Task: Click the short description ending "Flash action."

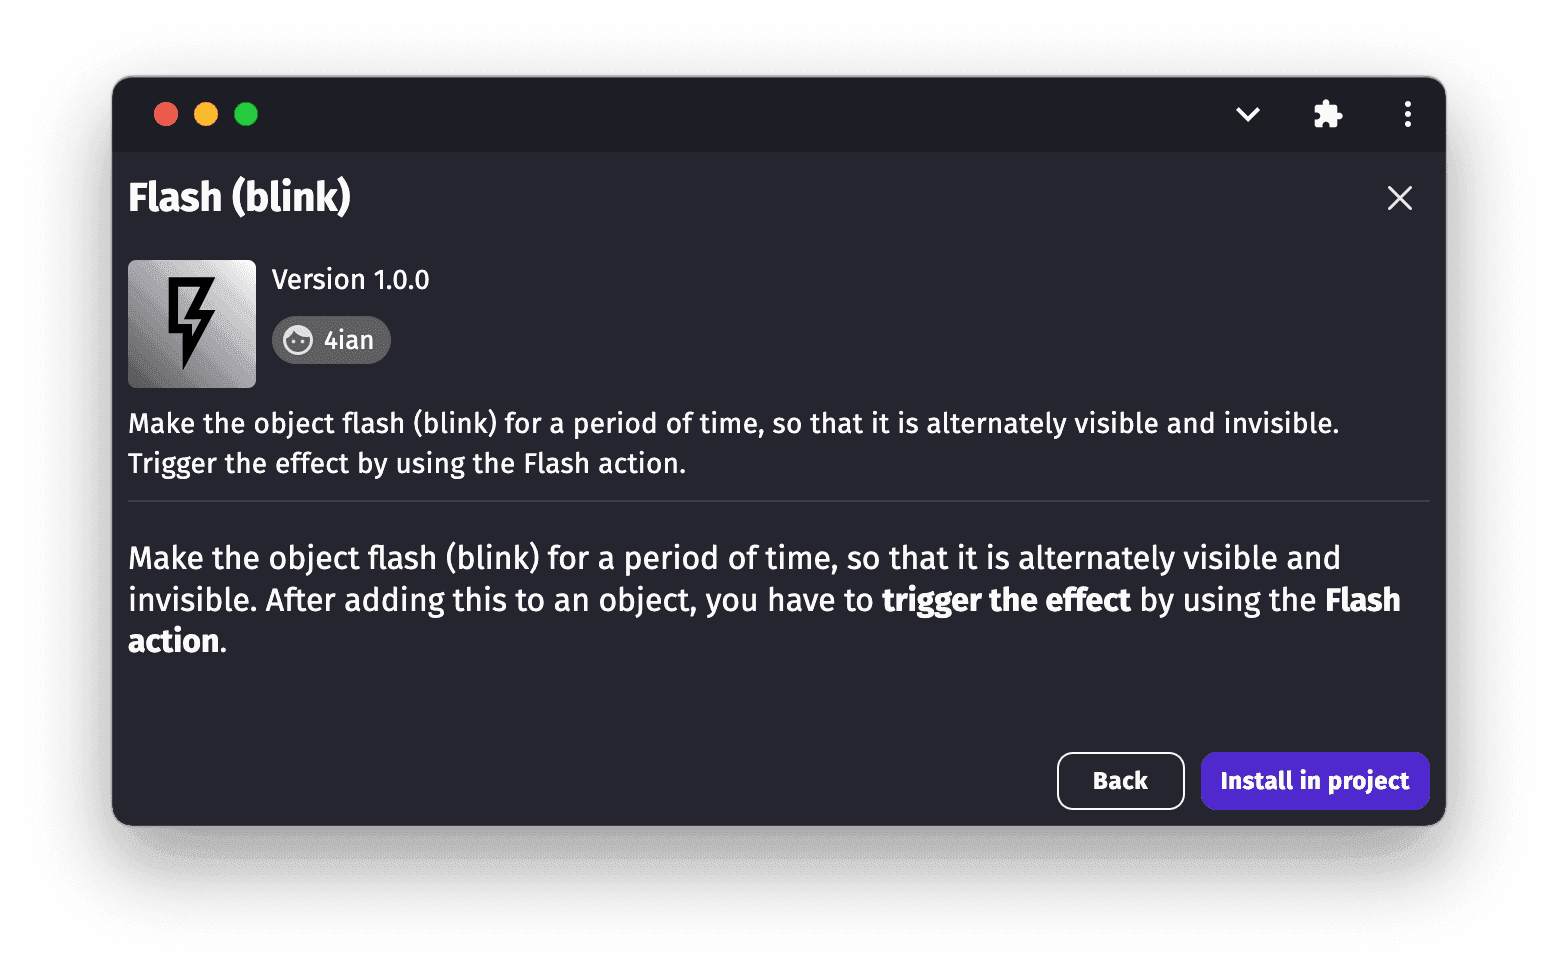Action: tap(406, 464)
